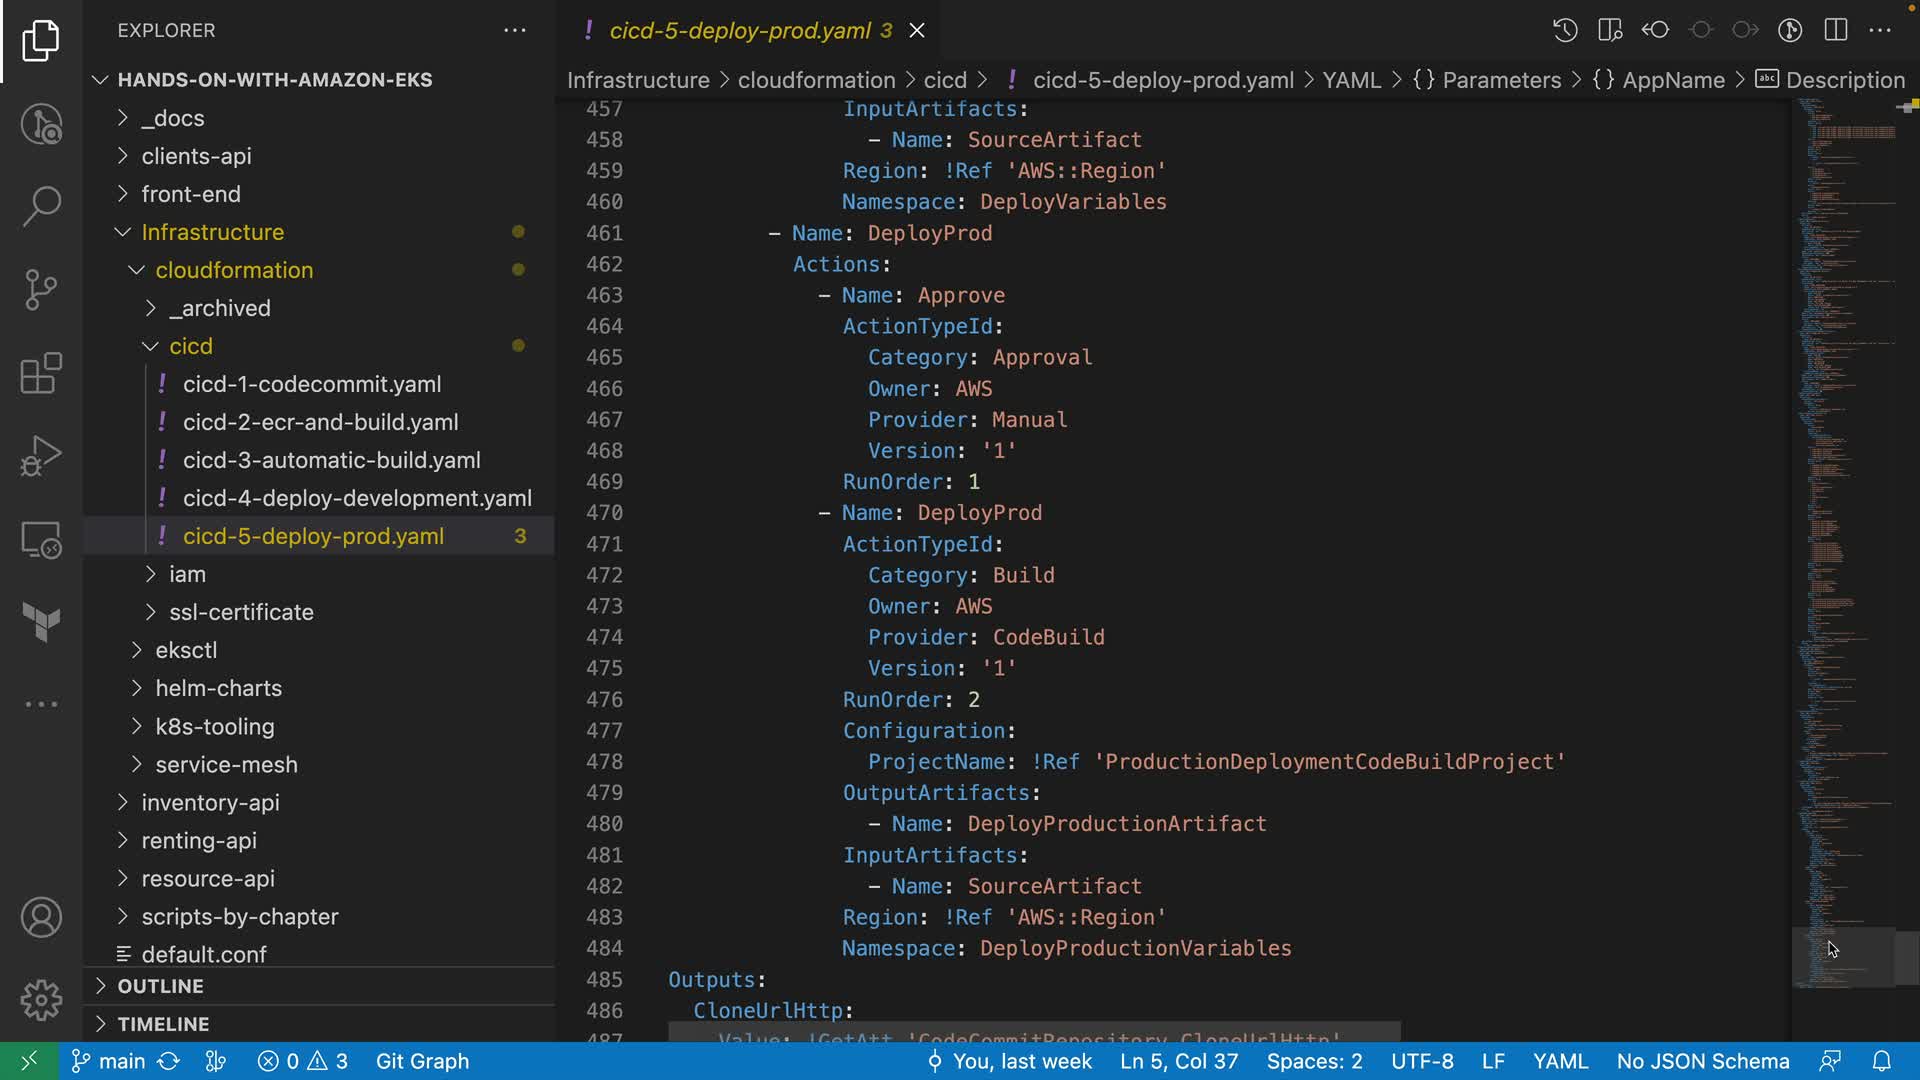Click the Accounts icon
This screenshot has height=1080, width=1920.
tap(41, 918)
